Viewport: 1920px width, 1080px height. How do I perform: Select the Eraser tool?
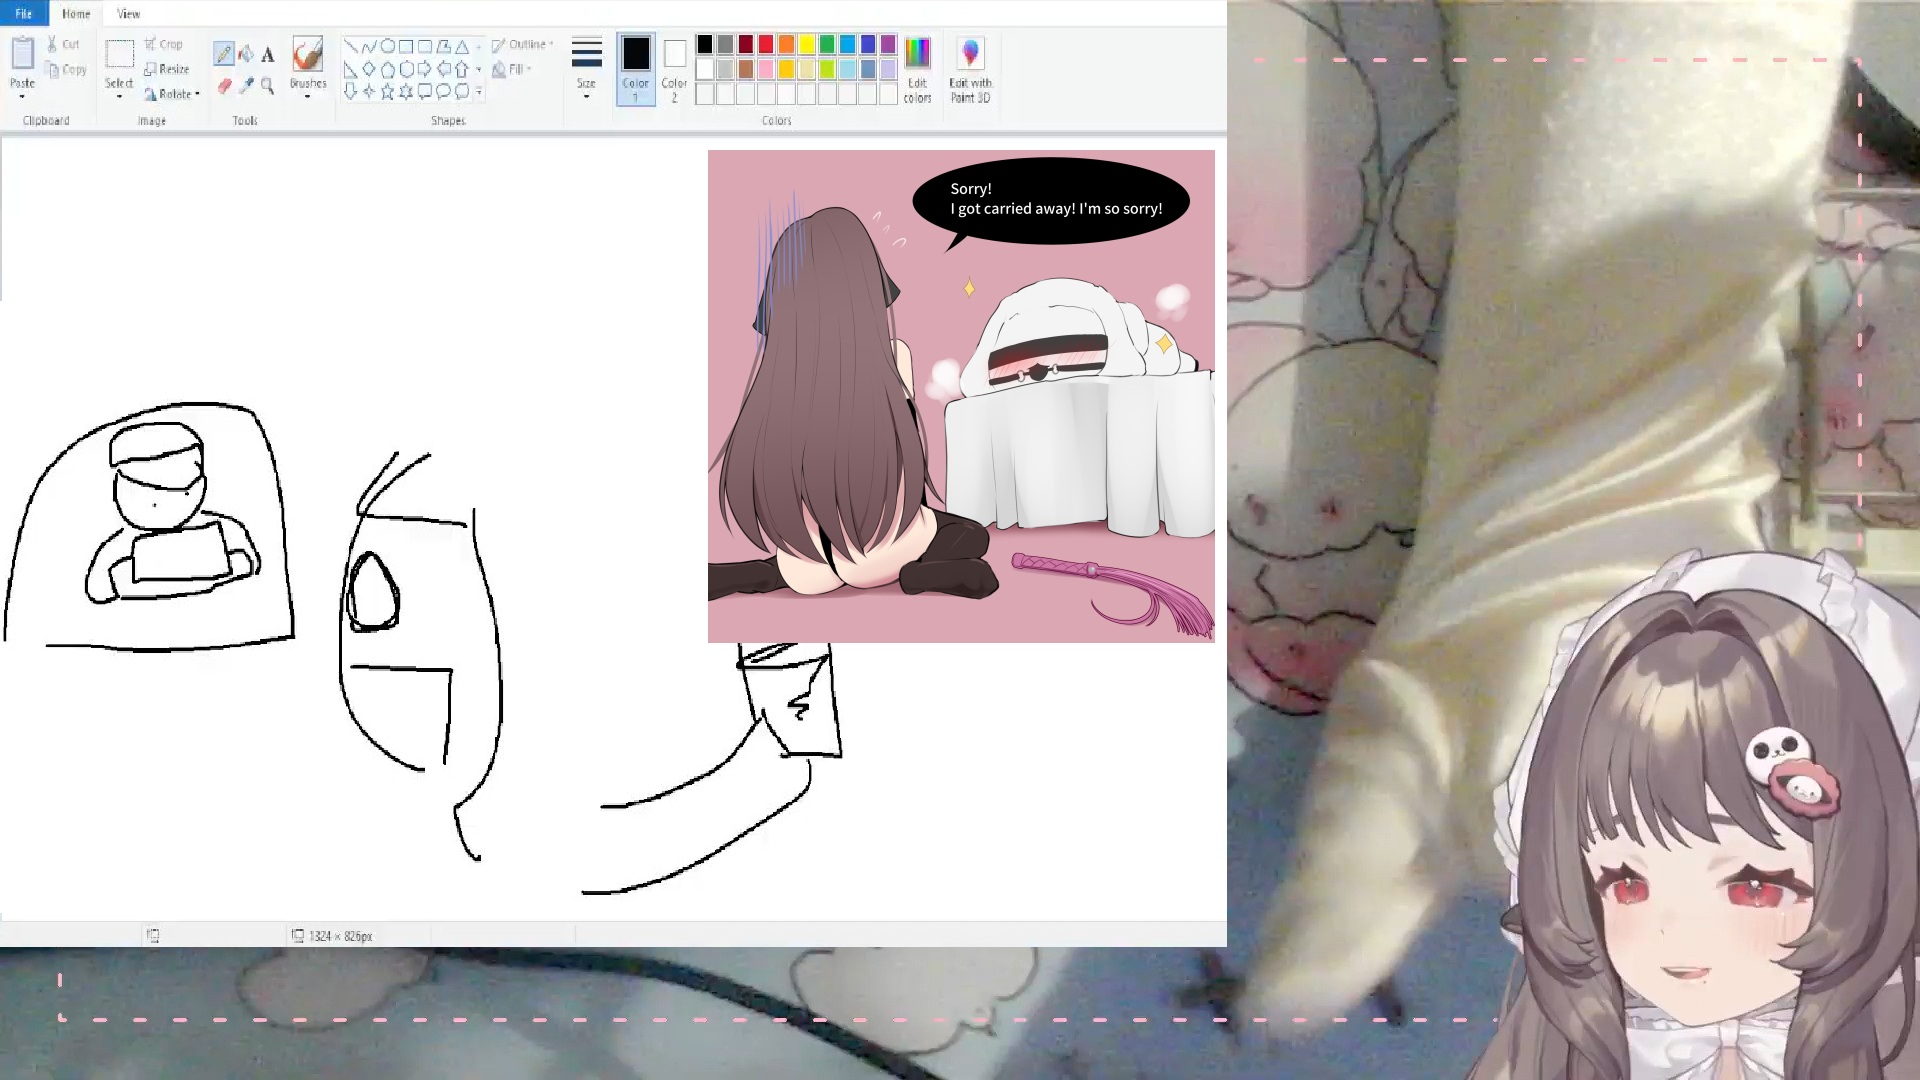tap(224, 86)
